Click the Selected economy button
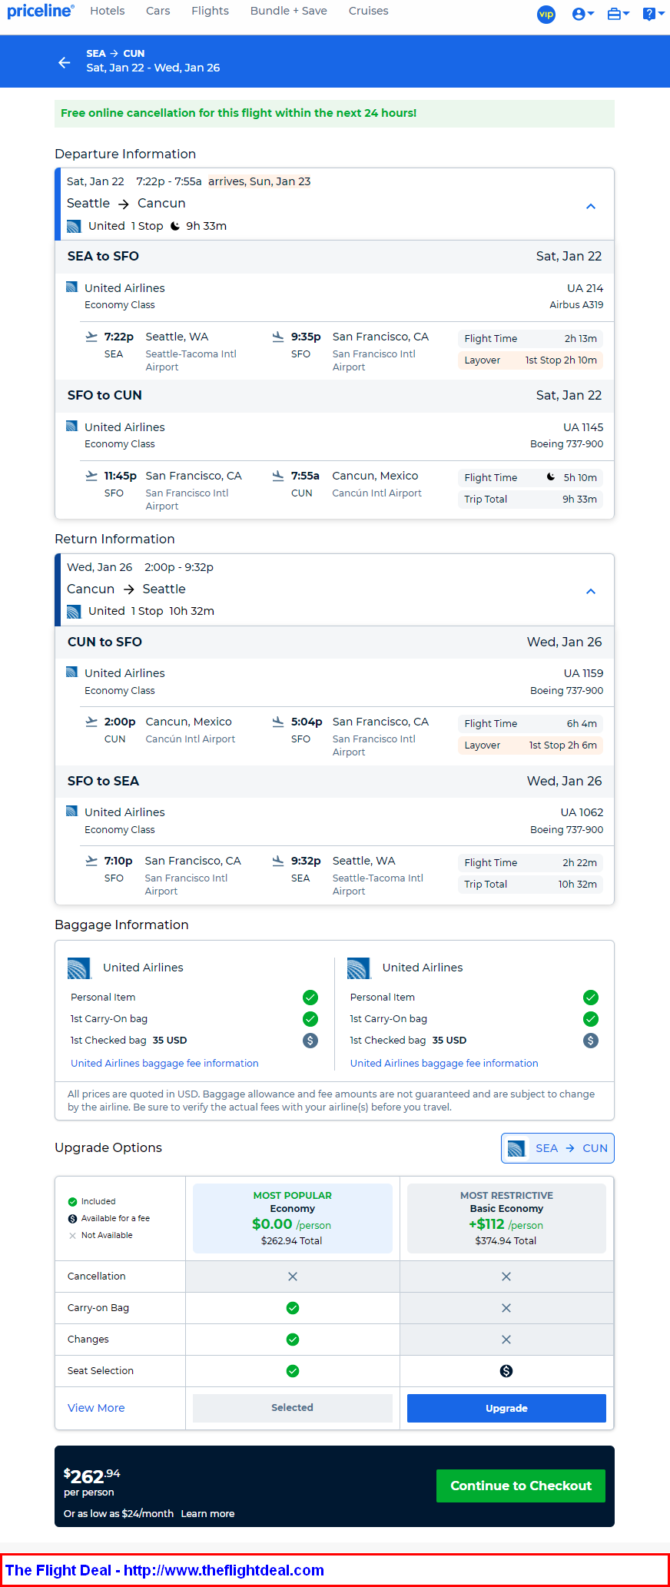 click(292, 1408)
